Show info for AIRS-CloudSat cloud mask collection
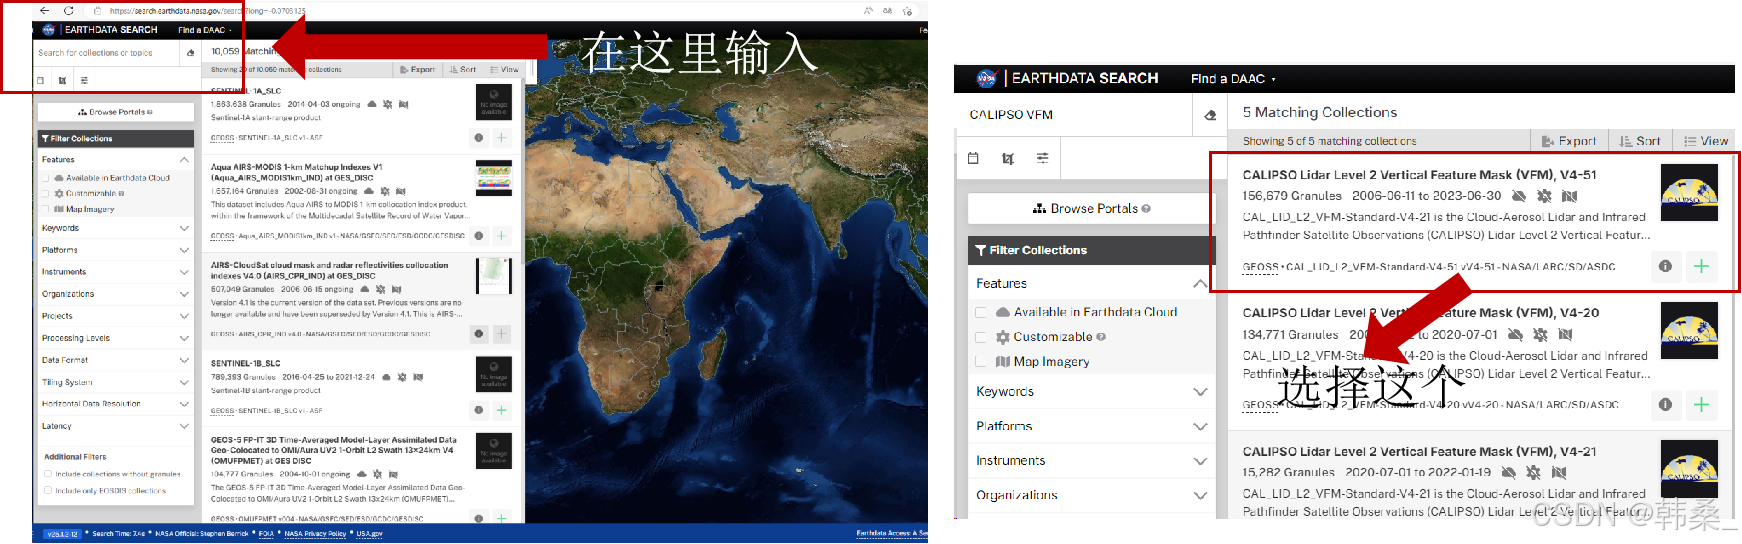Image resolution: width=1742 pixels, height=544 pixels. click(x=479, y=333)
